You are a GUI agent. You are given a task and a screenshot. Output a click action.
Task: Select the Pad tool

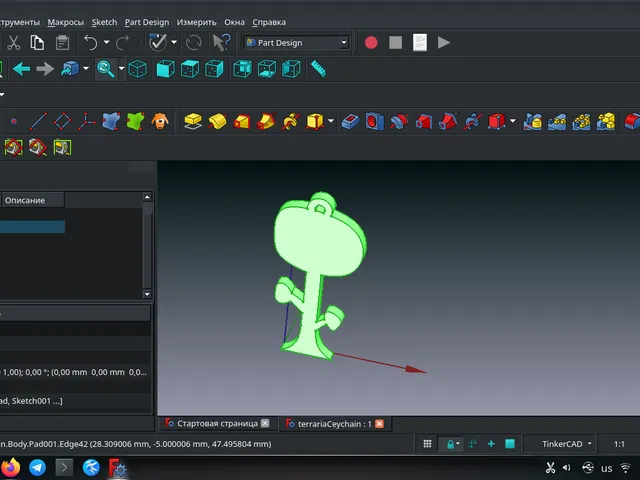(193, 121)
